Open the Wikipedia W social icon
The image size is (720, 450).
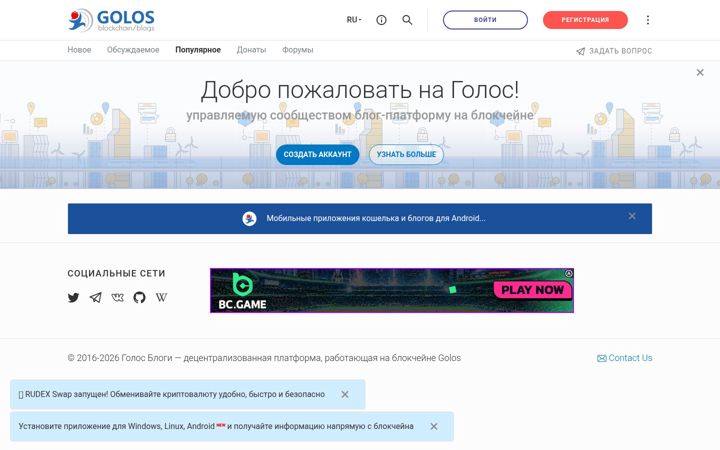(x=161, y=298)
